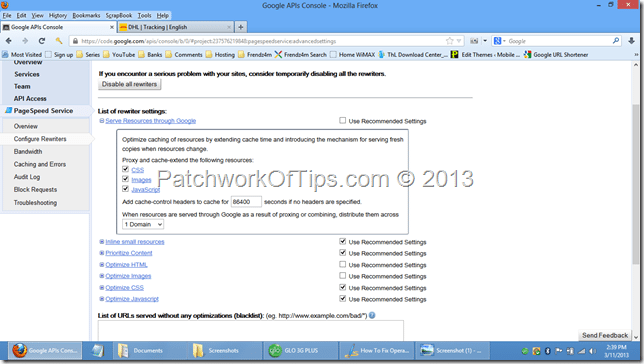Toggle Recommended Settings for Prioritize Content

point(343,252)
